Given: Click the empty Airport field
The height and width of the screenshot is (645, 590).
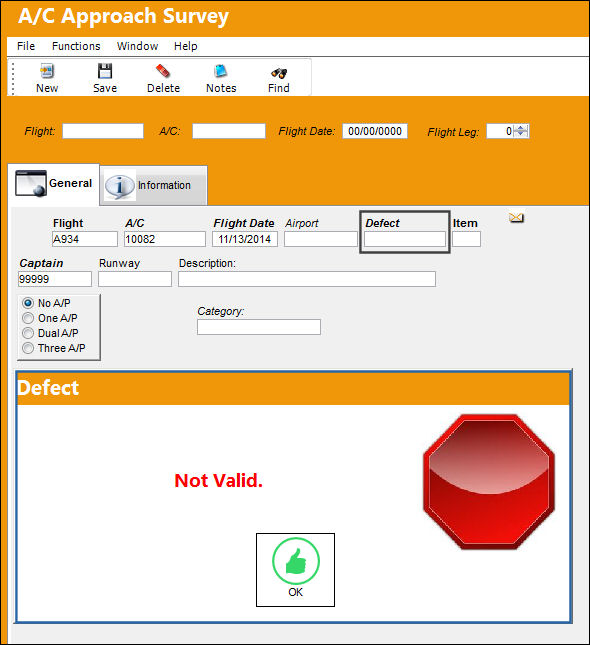Looking at the screenshot, I should click(321, 239).
